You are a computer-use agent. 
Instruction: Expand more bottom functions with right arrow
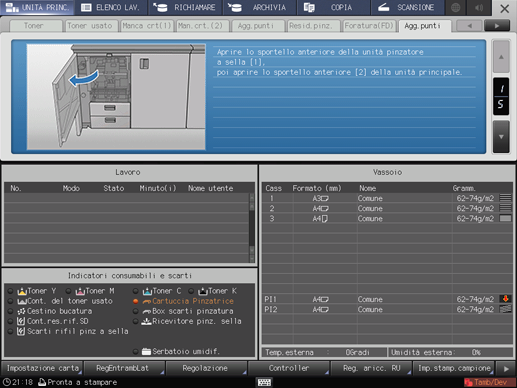click(506, 369)
